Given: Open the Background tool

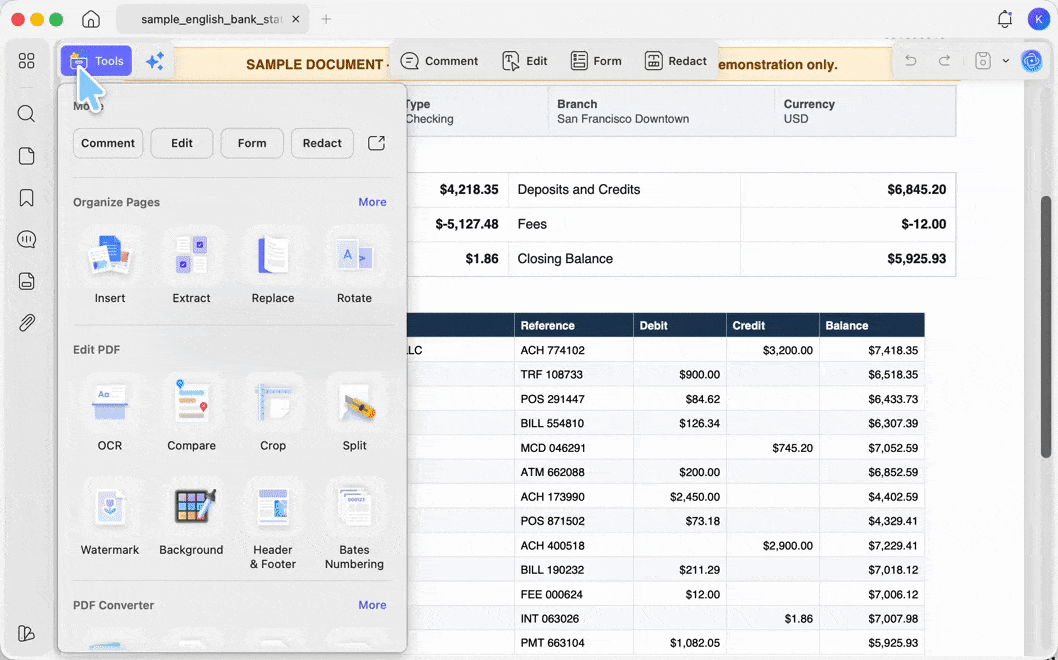Looking at the screenshot, I should point(191,518).
